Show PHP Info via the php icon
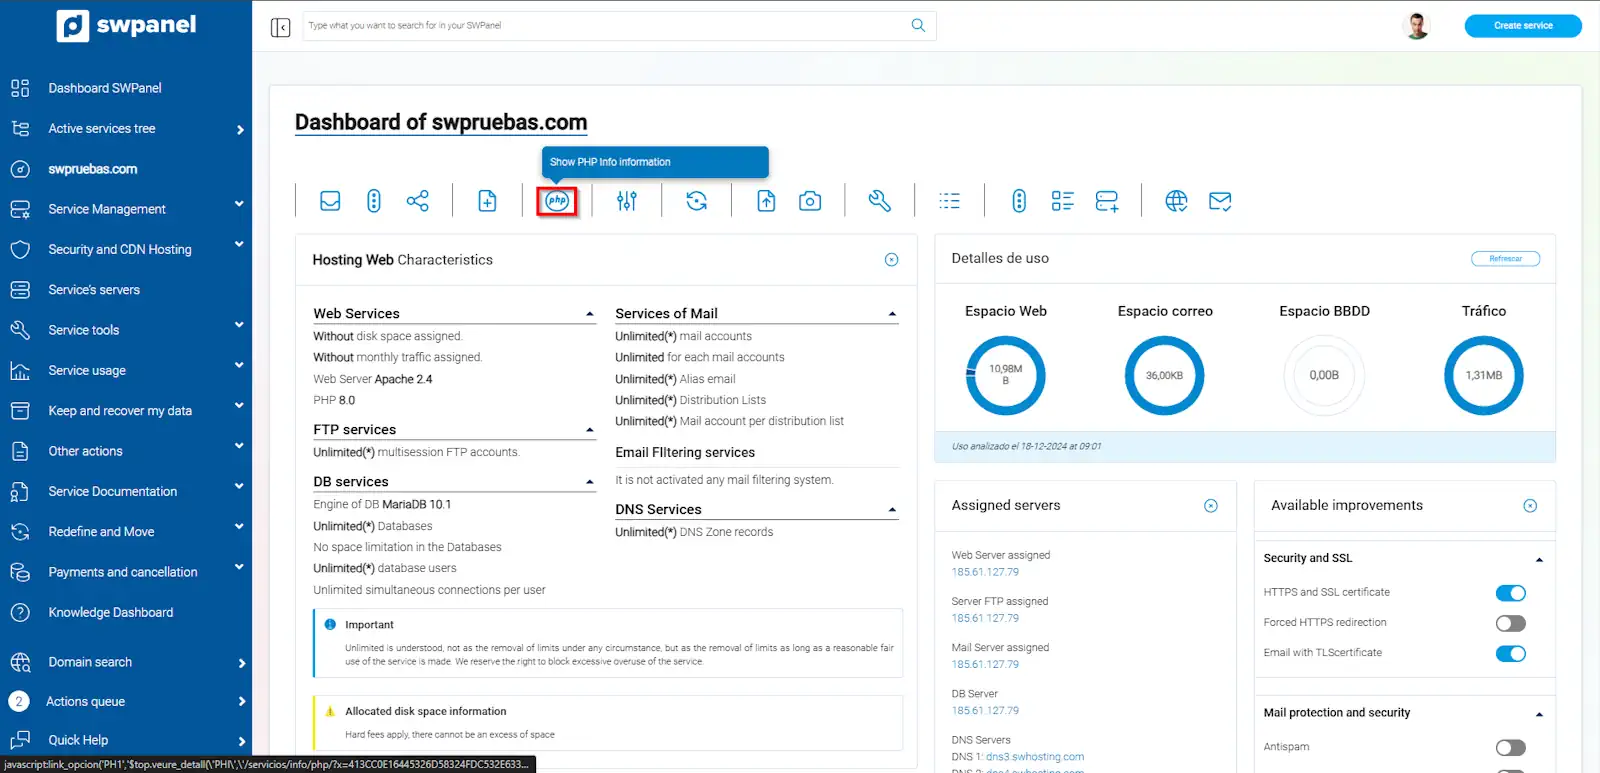1600x773 pixels. [x=557, y=201]
